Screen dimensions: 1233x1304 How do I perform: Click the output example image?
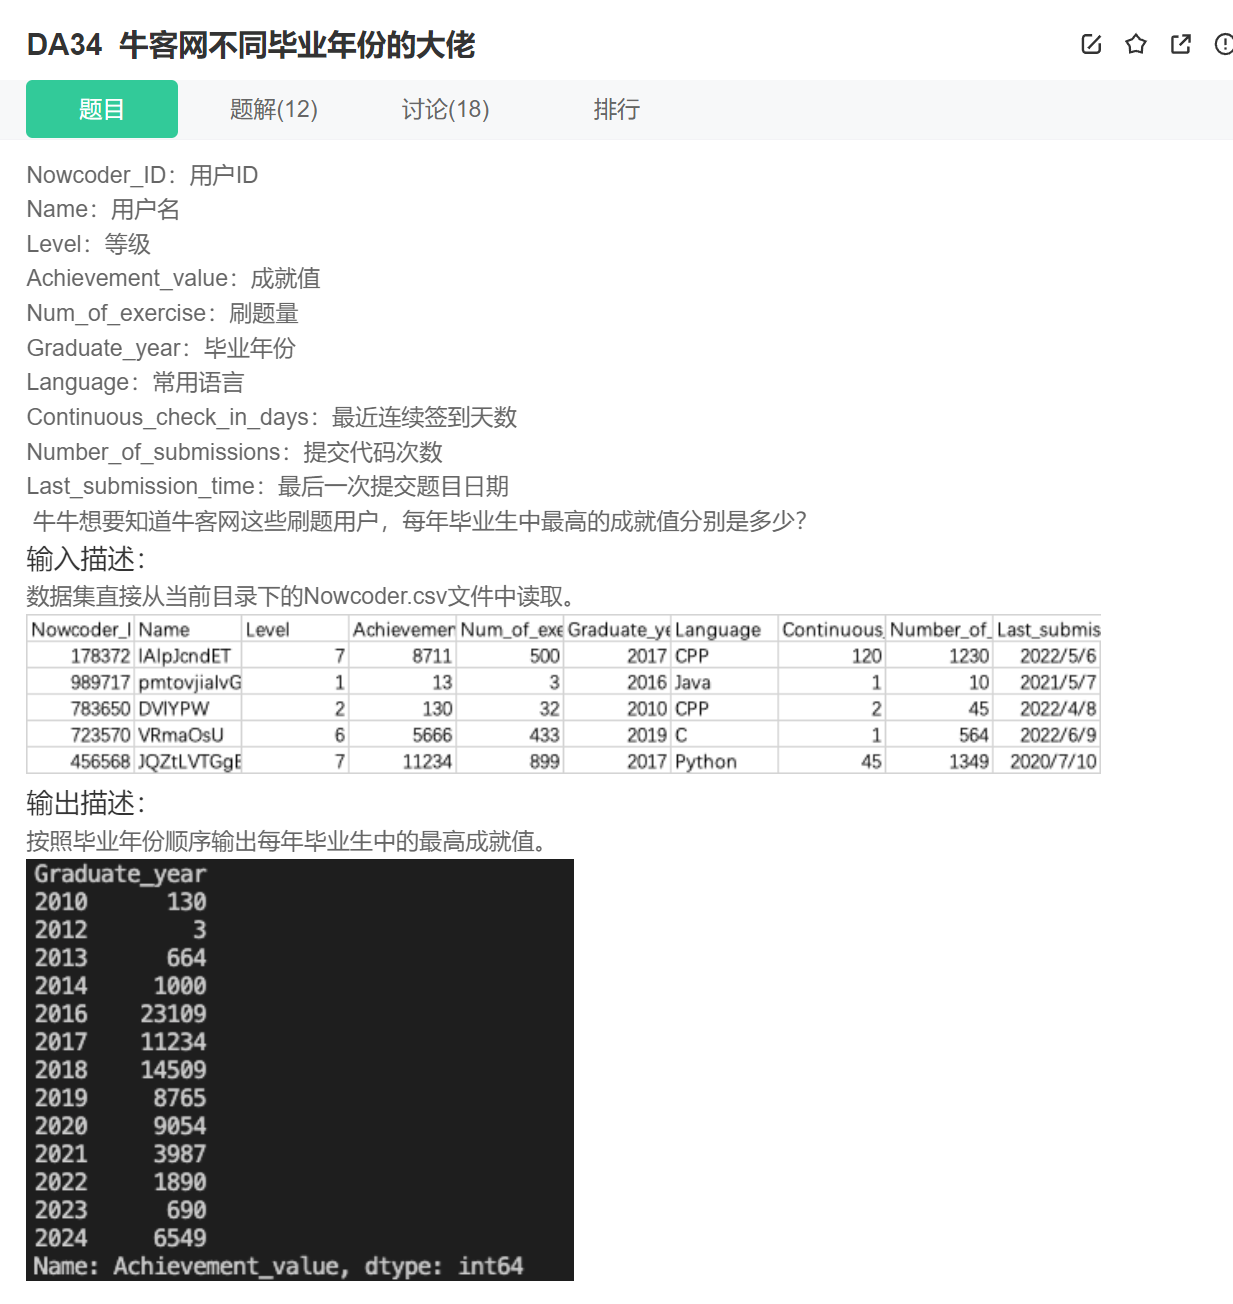pyautogui.click(x=300, y=1070)
